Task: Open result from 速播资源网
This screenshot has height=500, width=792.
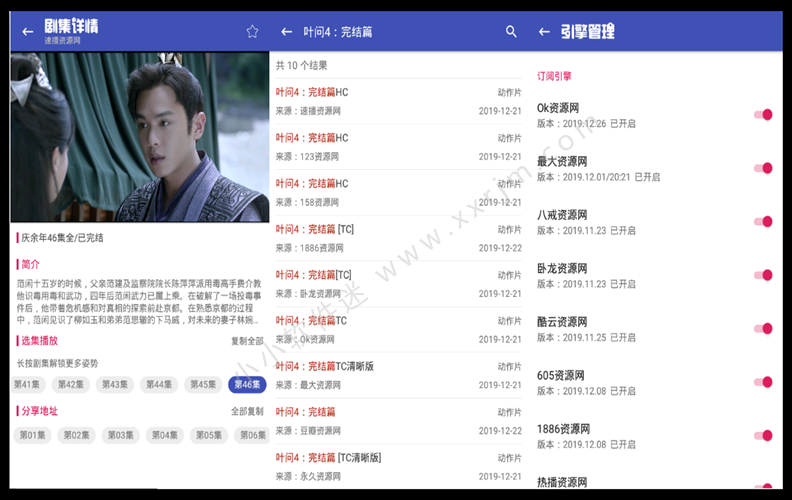Action: [x=399, y=102]
